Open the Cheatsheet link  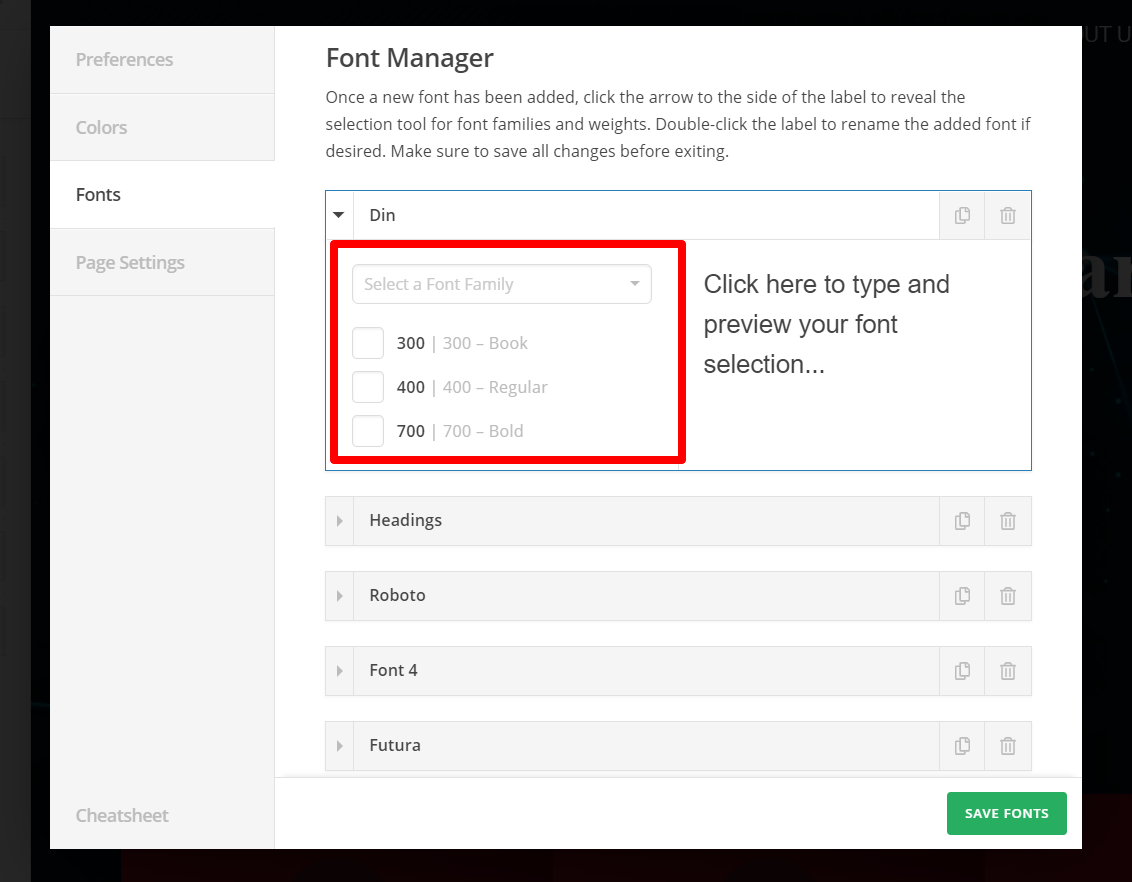point(122,815)
